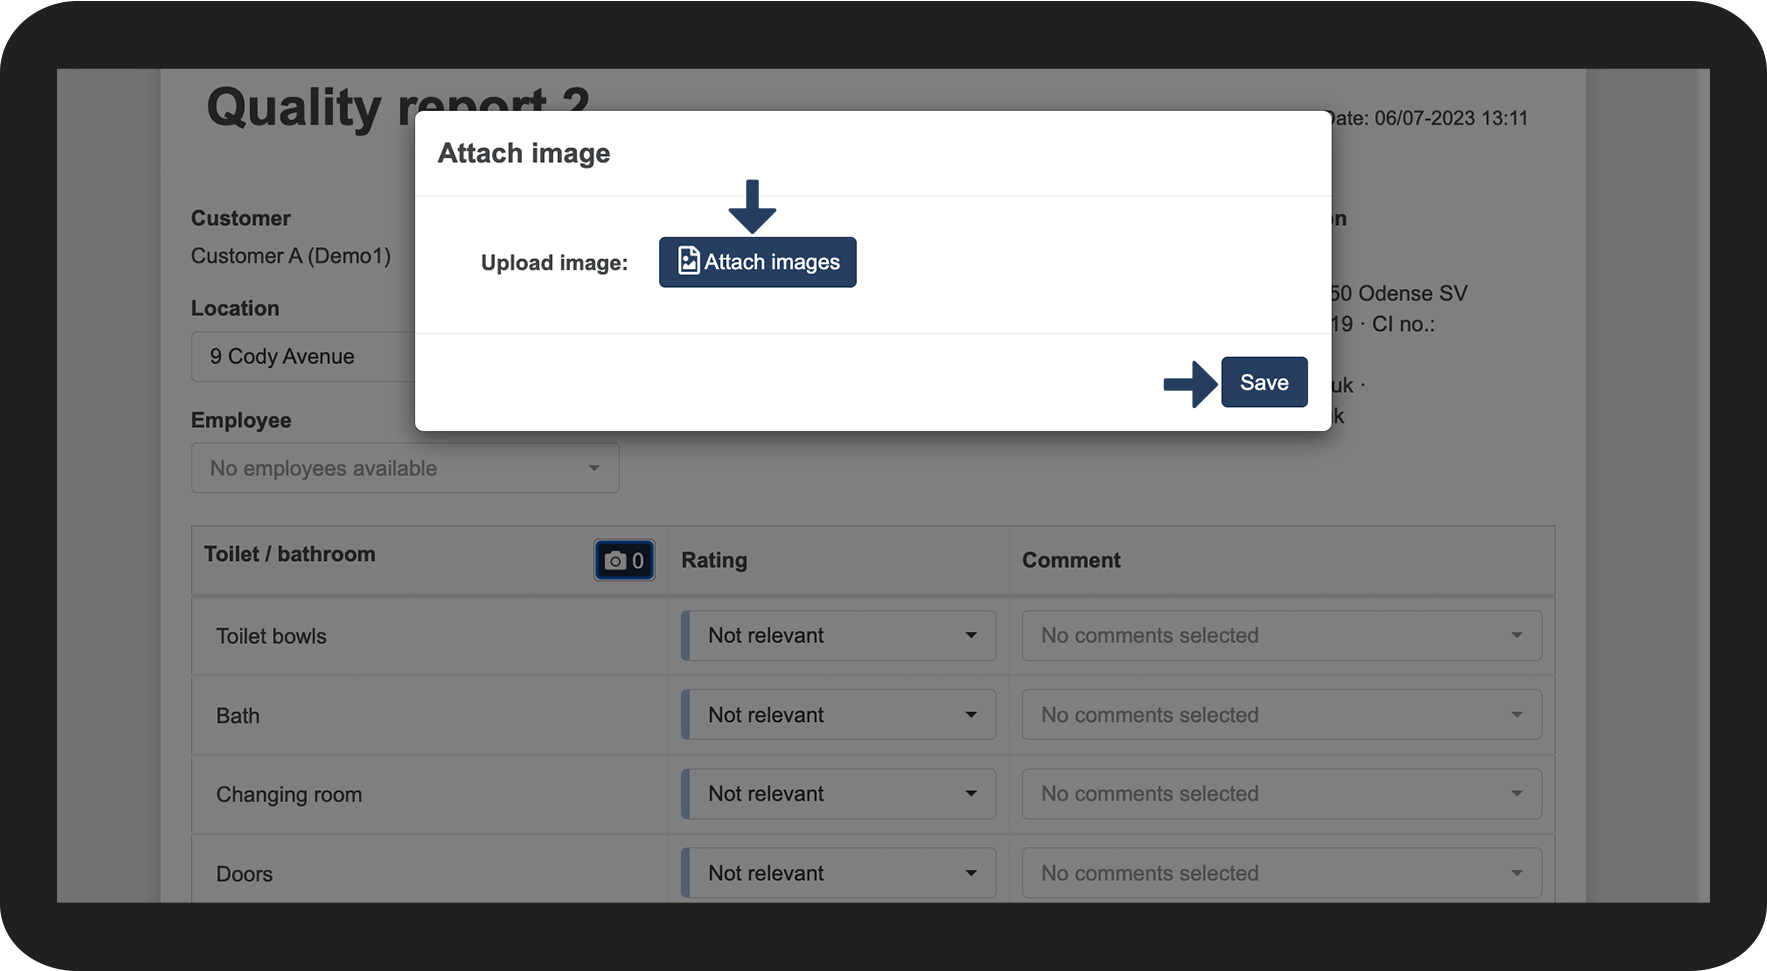Click the Bath row label
1767x971 pixels.
[x=238, y=716]
